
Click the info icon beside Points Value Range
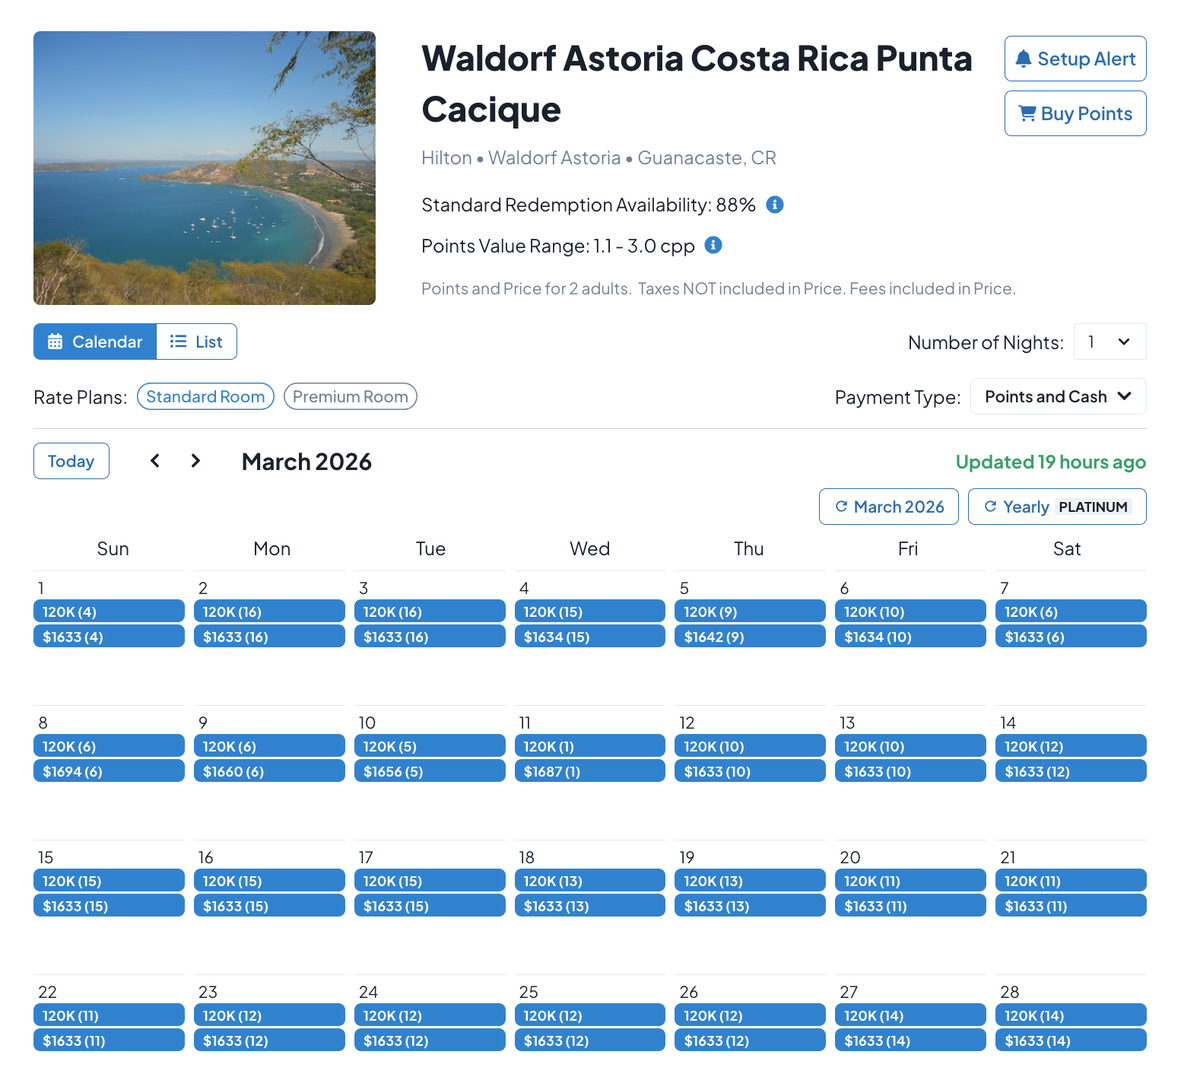[714, 245]
